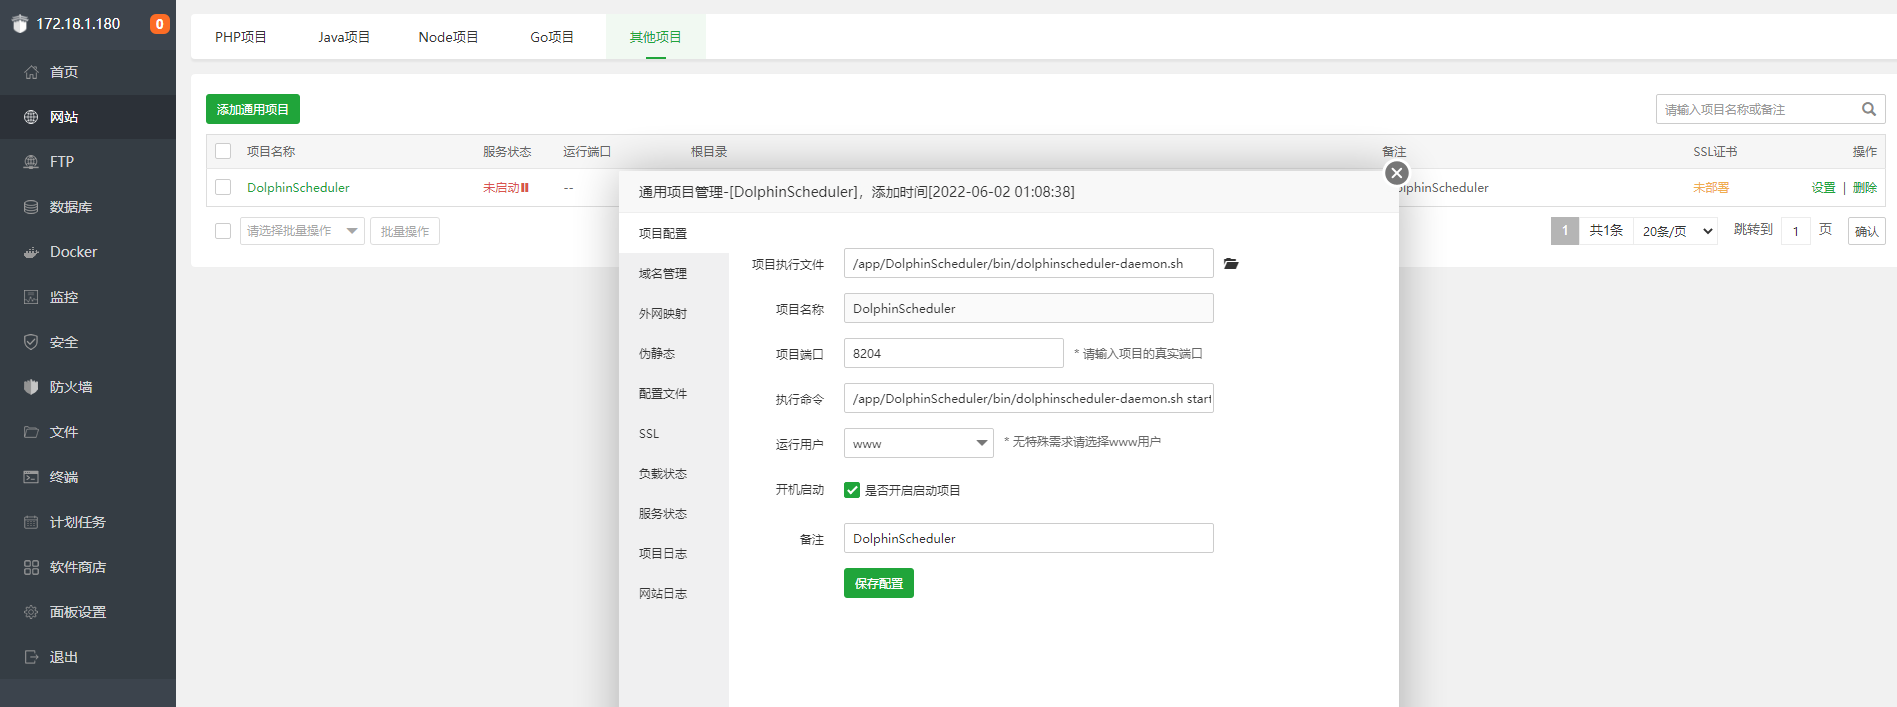
Task: Click the database sidebar icon
Action: coord(31,207)
